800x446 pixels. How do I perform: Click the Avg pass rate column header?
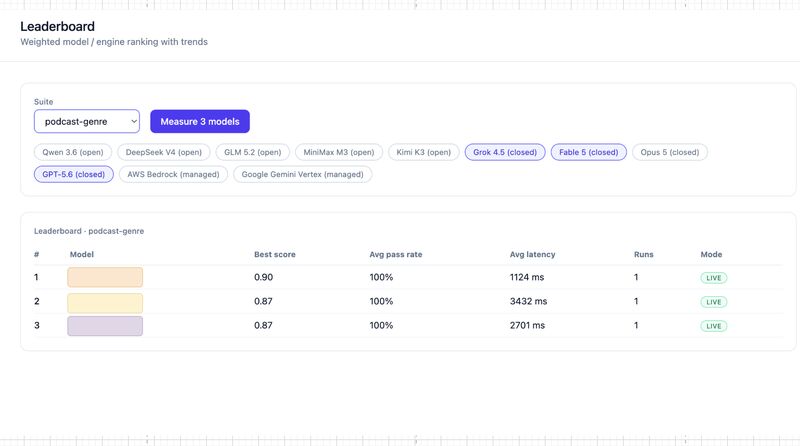[x=395, y=254]
